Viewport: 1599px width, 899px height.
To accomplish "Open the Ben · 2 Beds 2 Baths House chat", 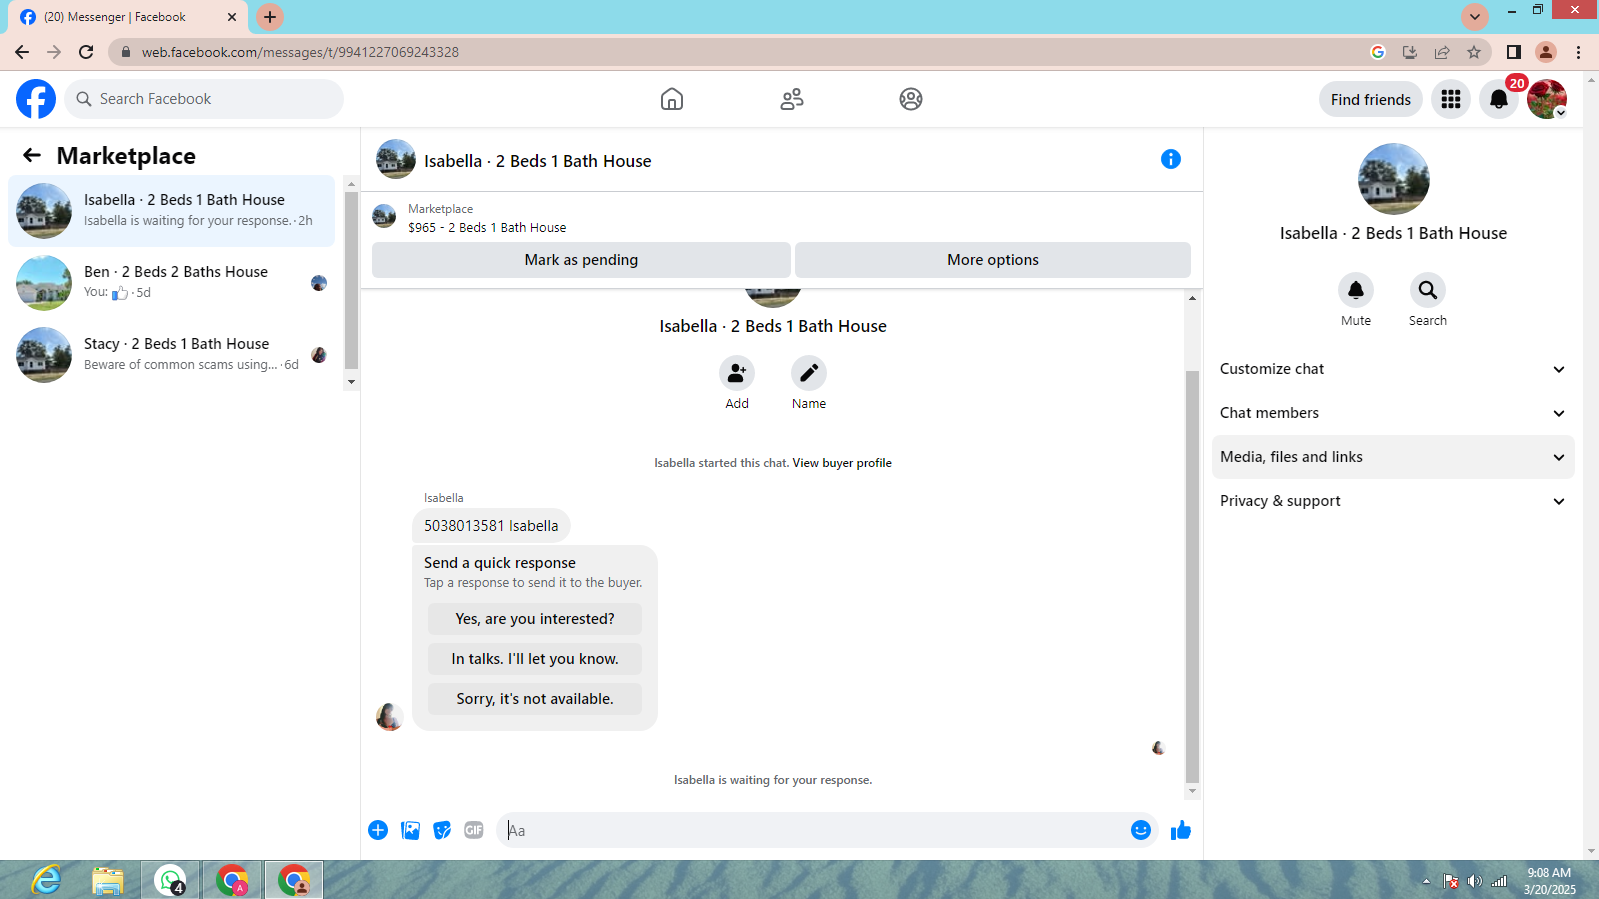I will click(172, 283).
